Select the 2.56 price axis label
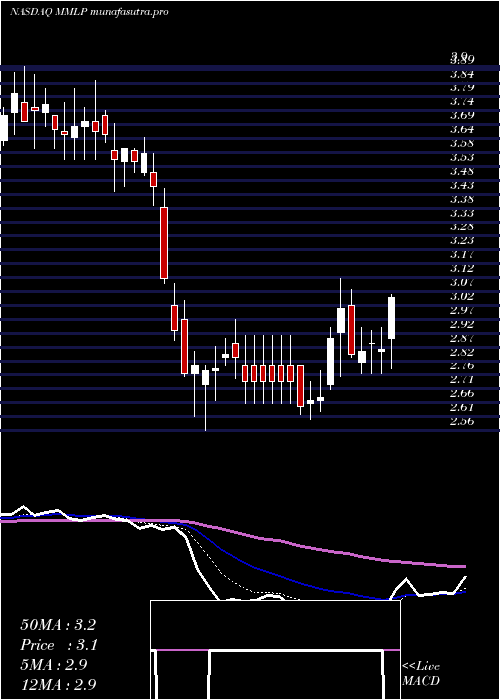The width and height of the screenshot is (500, 700). [x=462, y=421]
